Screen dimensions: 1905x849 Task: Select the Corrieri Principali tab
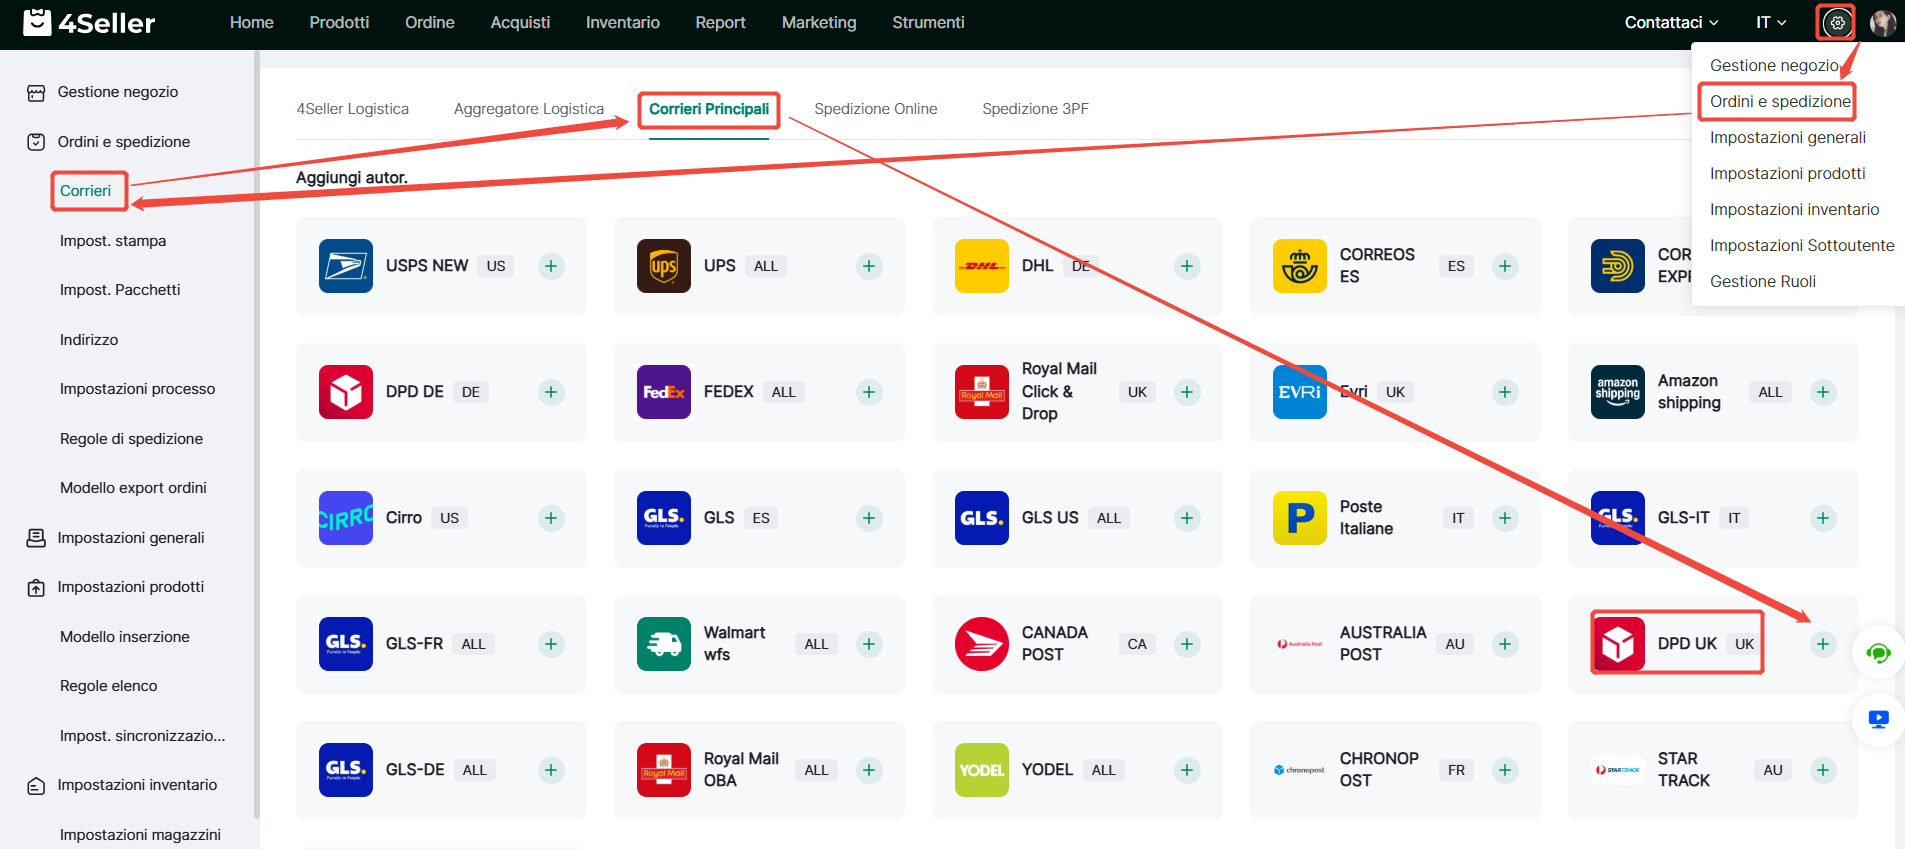click(709, 109)
